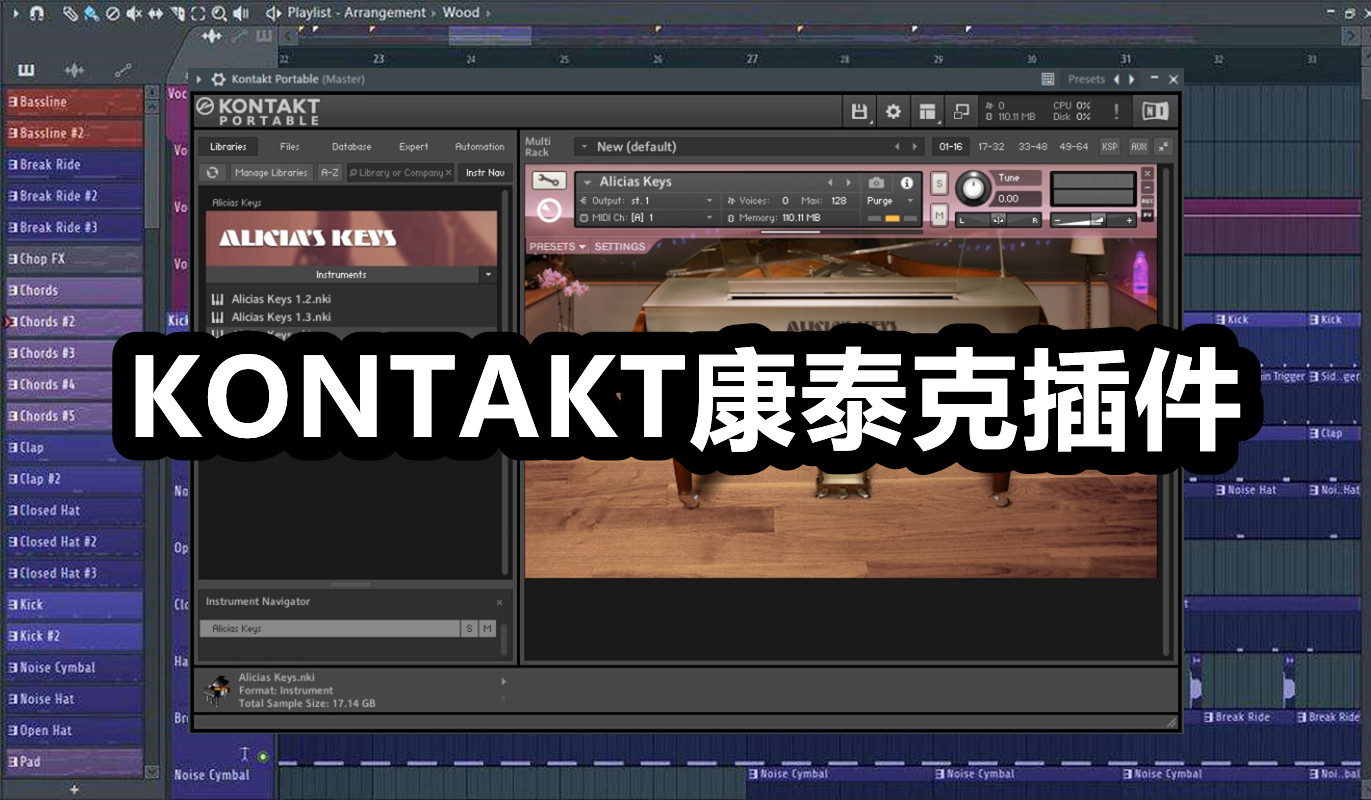Viewport: 1371px width, 800px height.
Task: Expand the Kontakt Portable plugin menu arrow
Action: tap(199, 79)
